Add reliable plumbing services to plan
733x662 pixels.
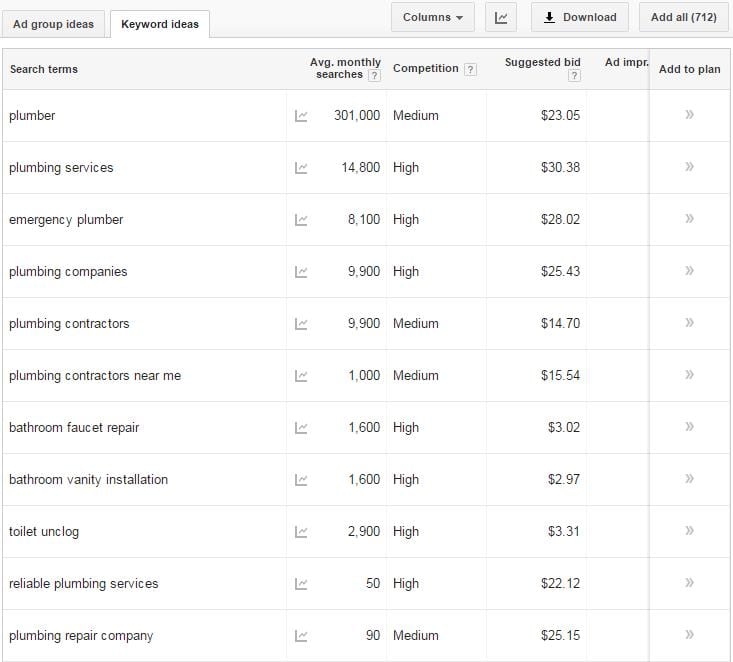tap(689, 583)
